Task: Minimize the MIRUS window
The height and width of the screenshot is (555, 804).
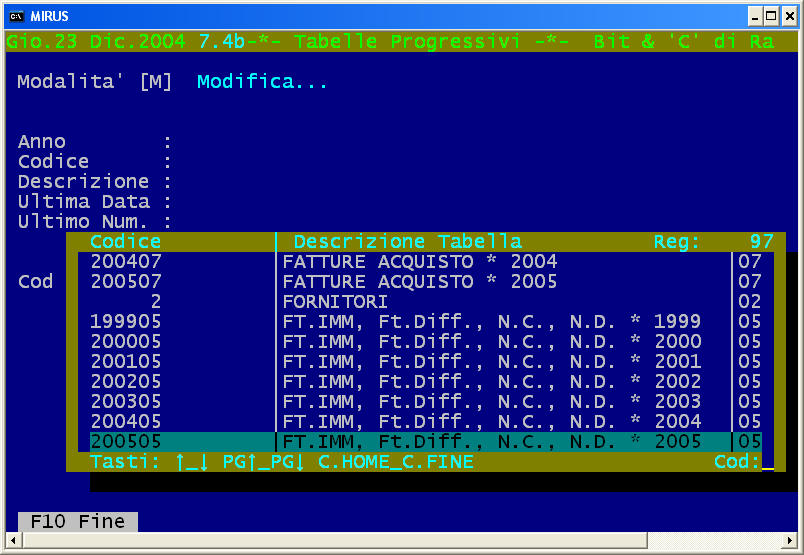Action: [x=755, y=16]
